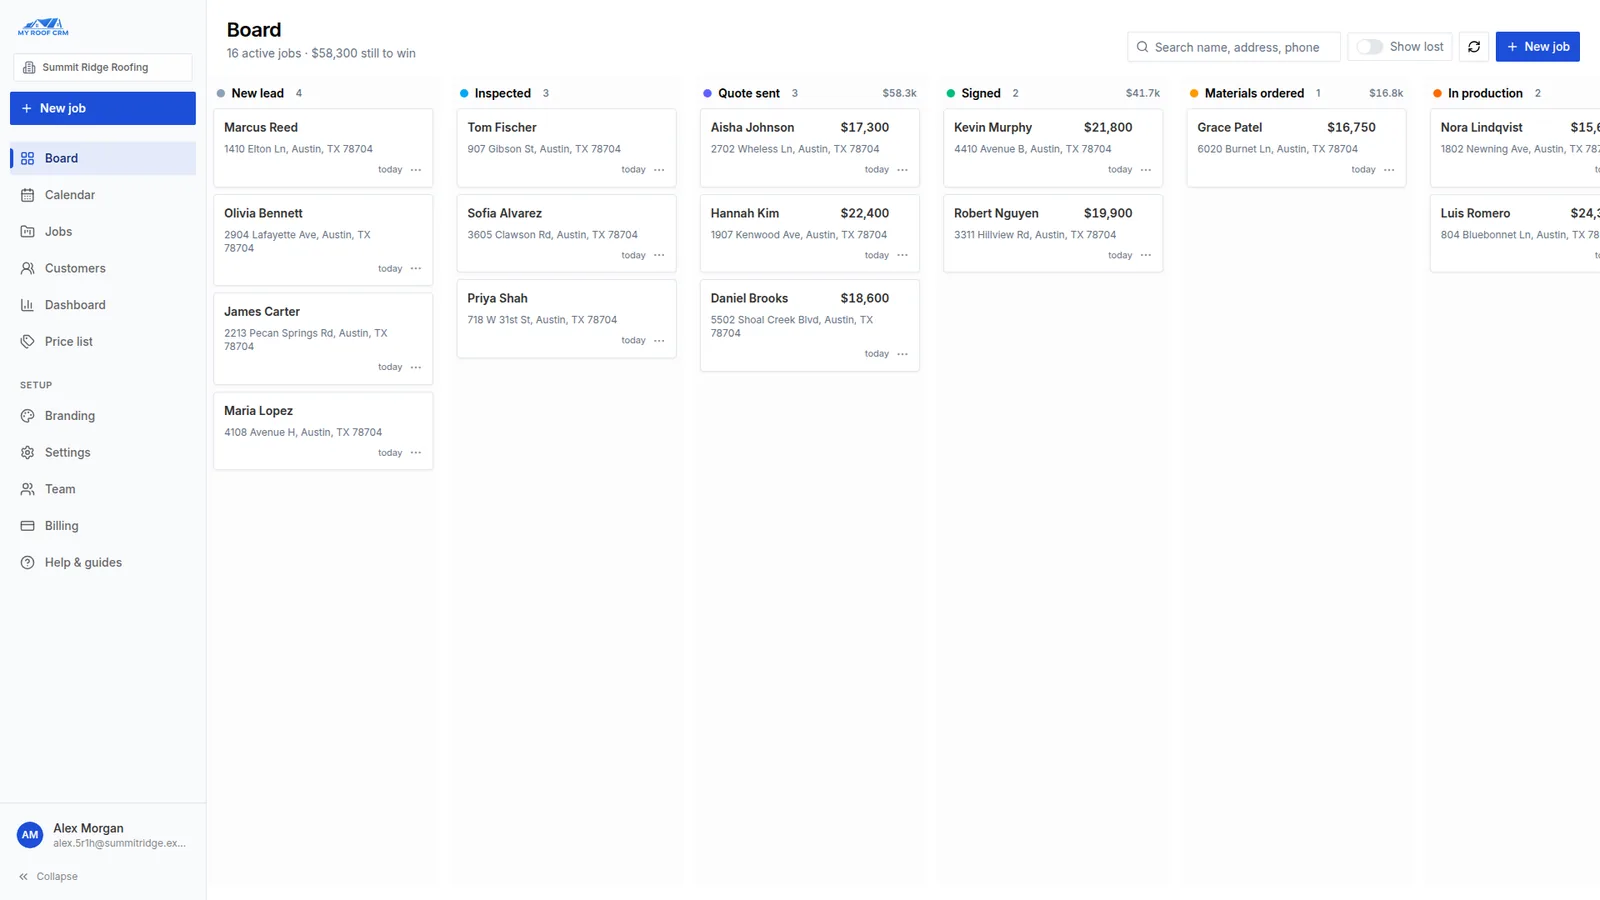Click the Alex Morgan AM avatar
This screenshot has width=1600, height=900.
click(30, 835)
